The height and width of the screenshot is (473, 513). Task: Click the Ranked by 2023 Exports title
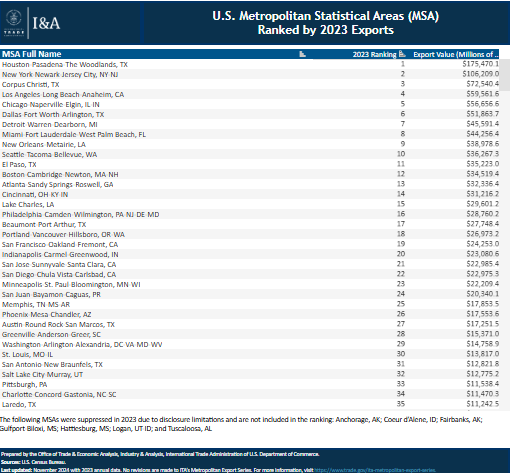tap(325, 30)
